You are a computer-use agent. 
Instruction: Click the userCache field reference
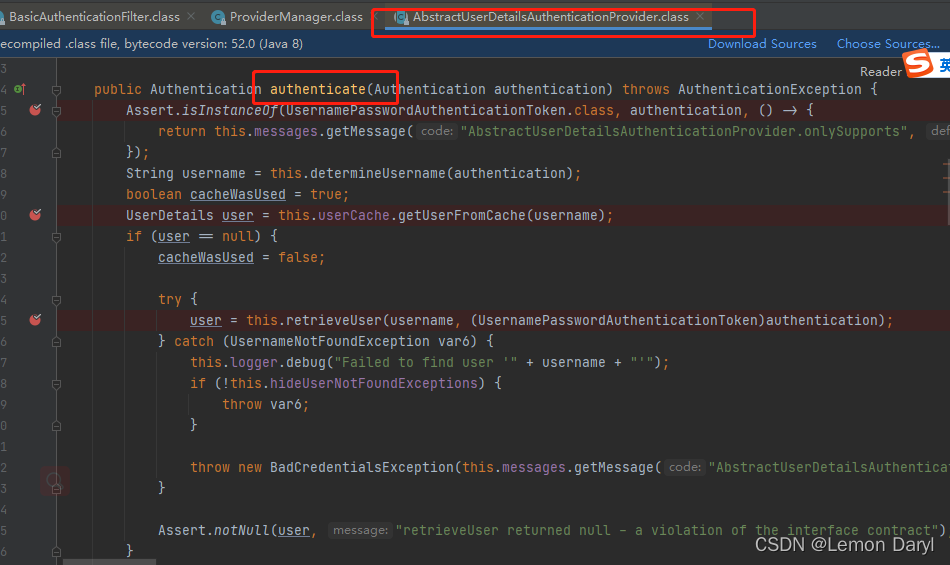click(x=354, y=215)
